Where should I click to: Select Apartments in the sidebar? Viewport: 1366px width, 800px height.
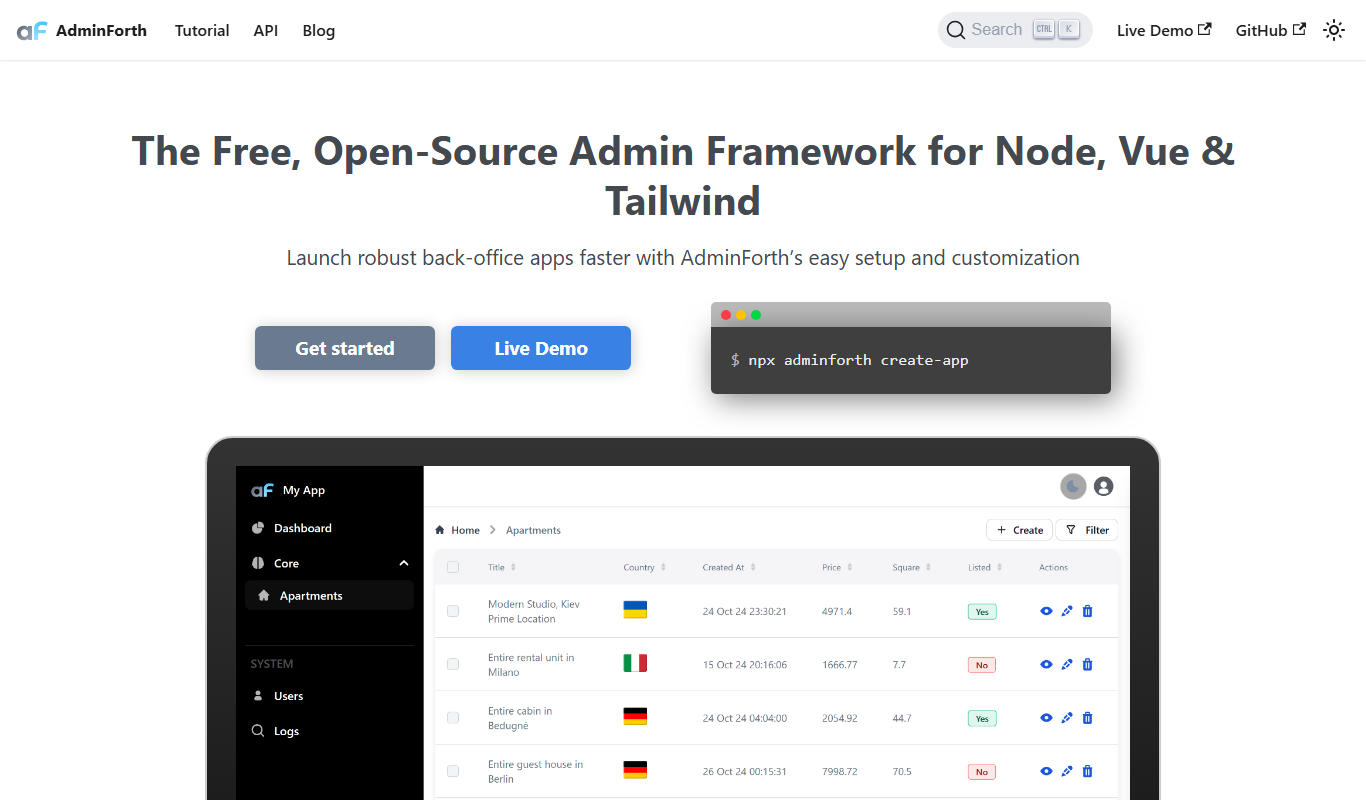point(329,595)
